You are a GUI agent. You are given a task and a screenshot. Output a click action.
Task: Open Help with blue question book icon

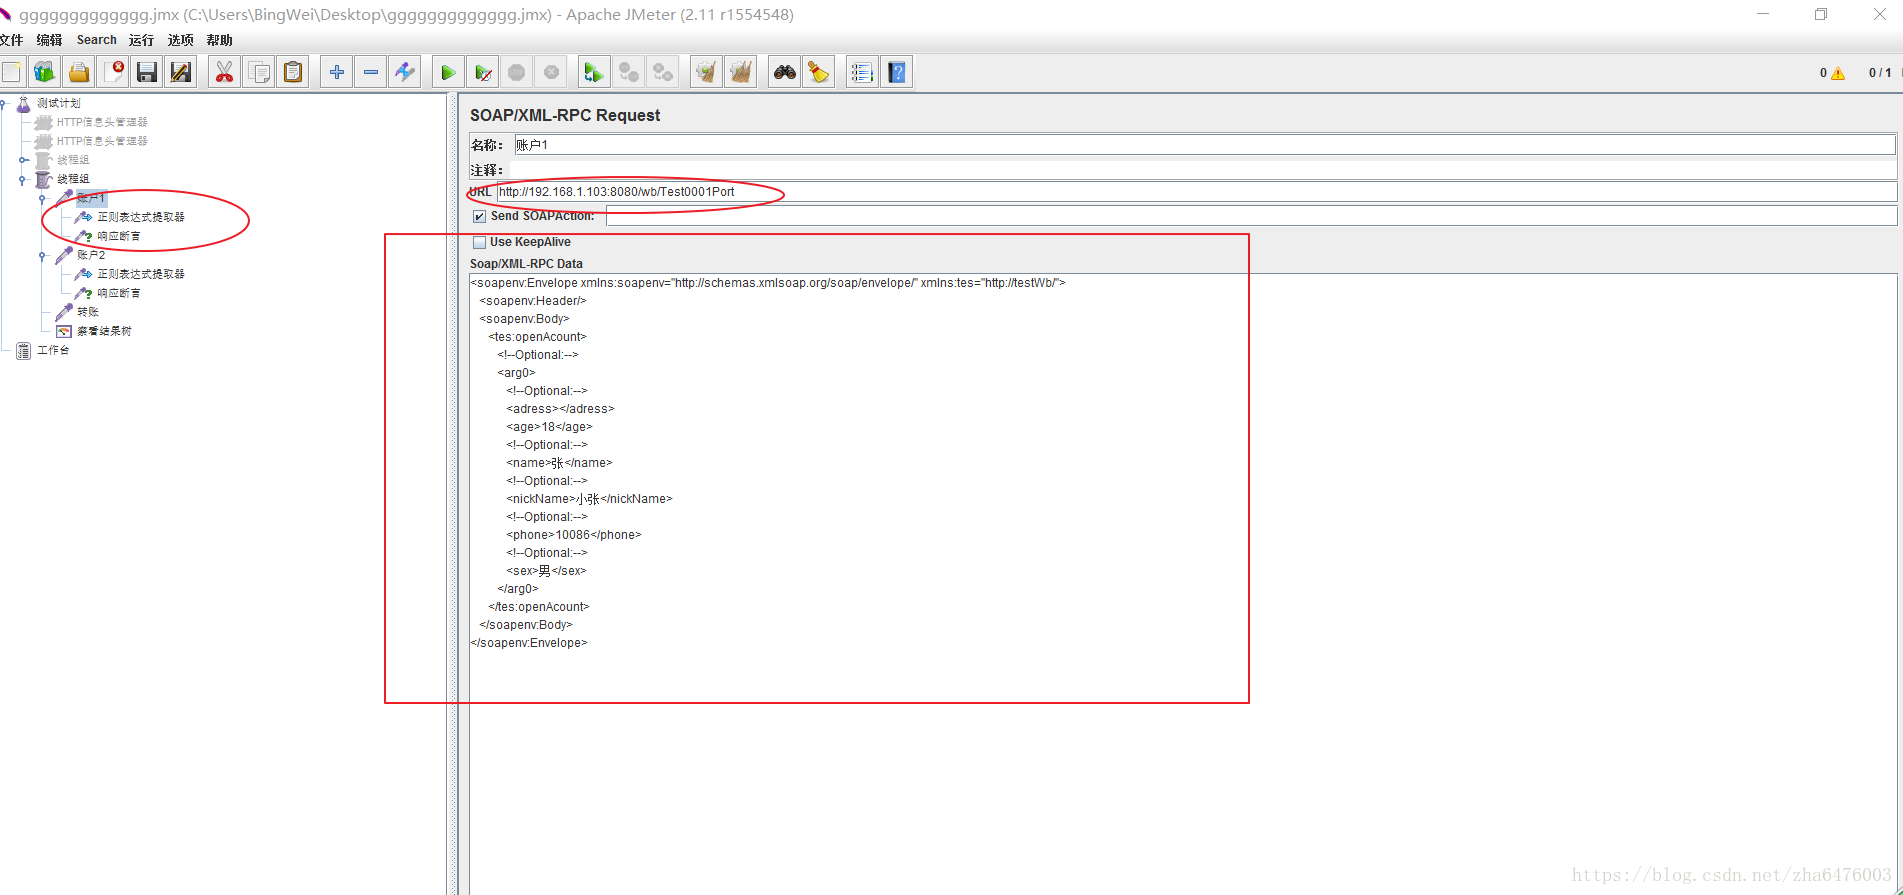point(897,72)
